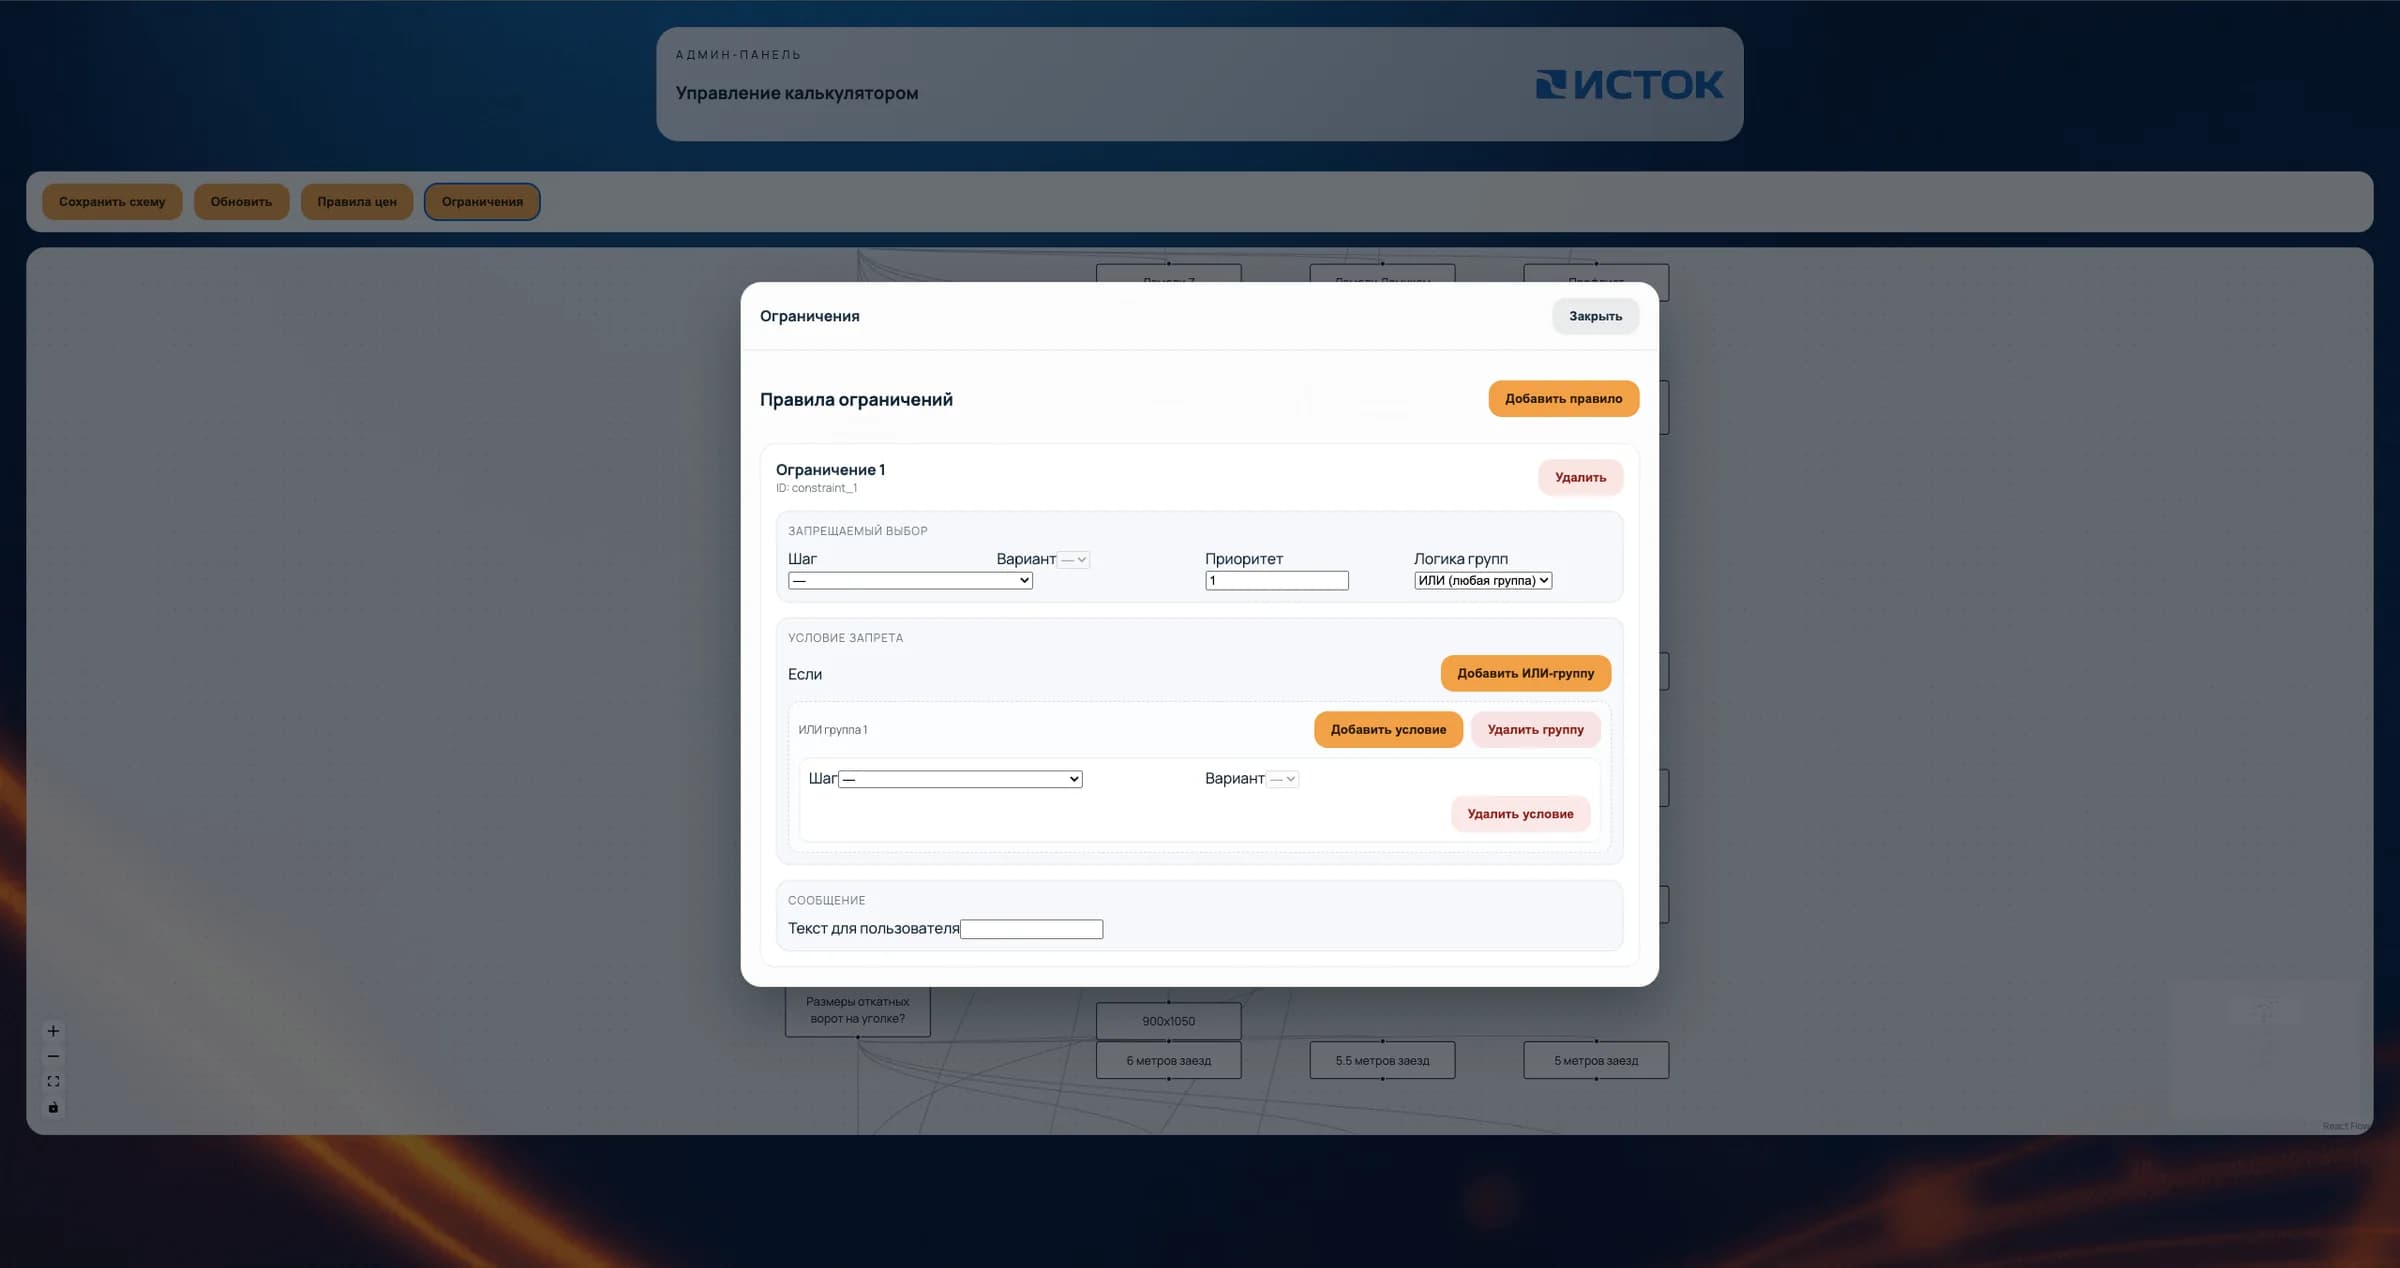Select the 900x1050 node

1168,1021
